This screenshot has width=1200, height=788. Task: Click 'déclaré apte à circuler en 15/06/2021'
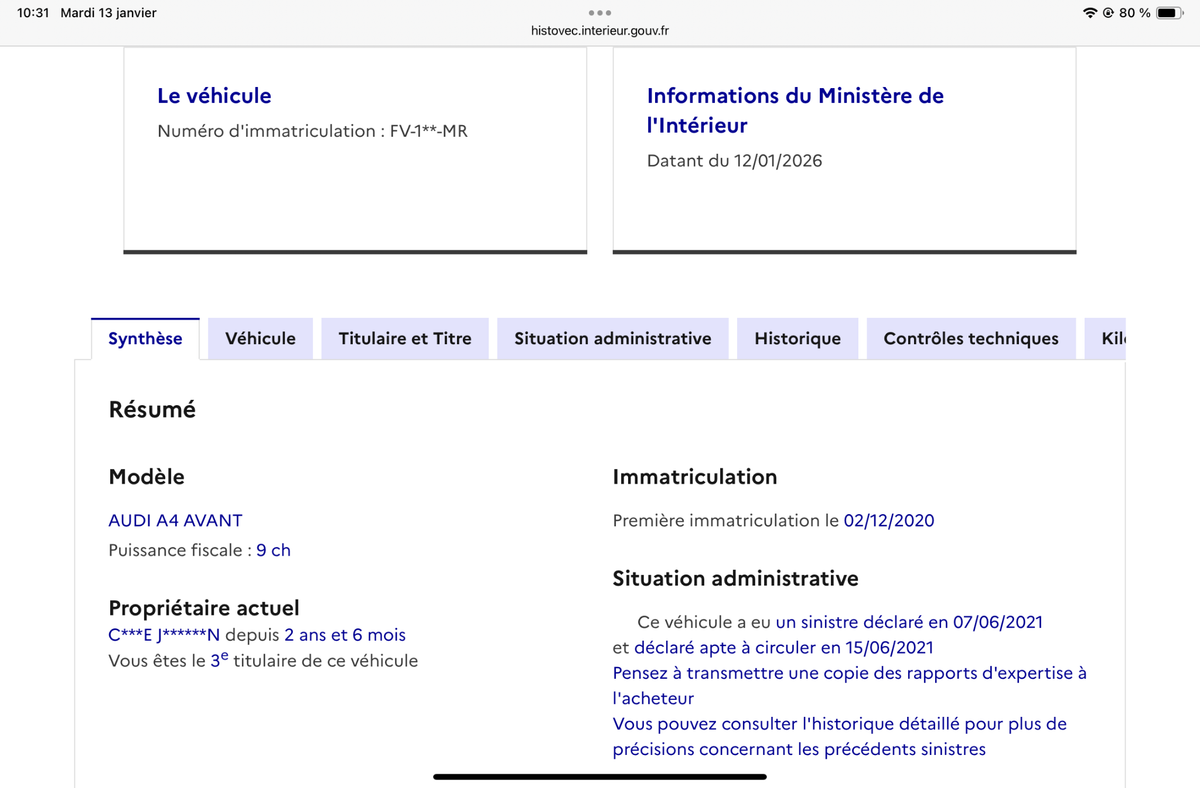783,647
